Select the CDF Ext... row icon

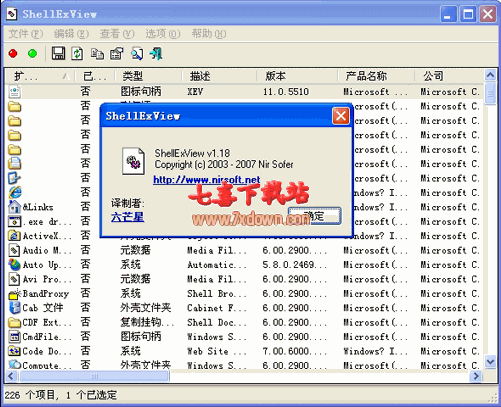pyautogui.click(x=14, y=322)
